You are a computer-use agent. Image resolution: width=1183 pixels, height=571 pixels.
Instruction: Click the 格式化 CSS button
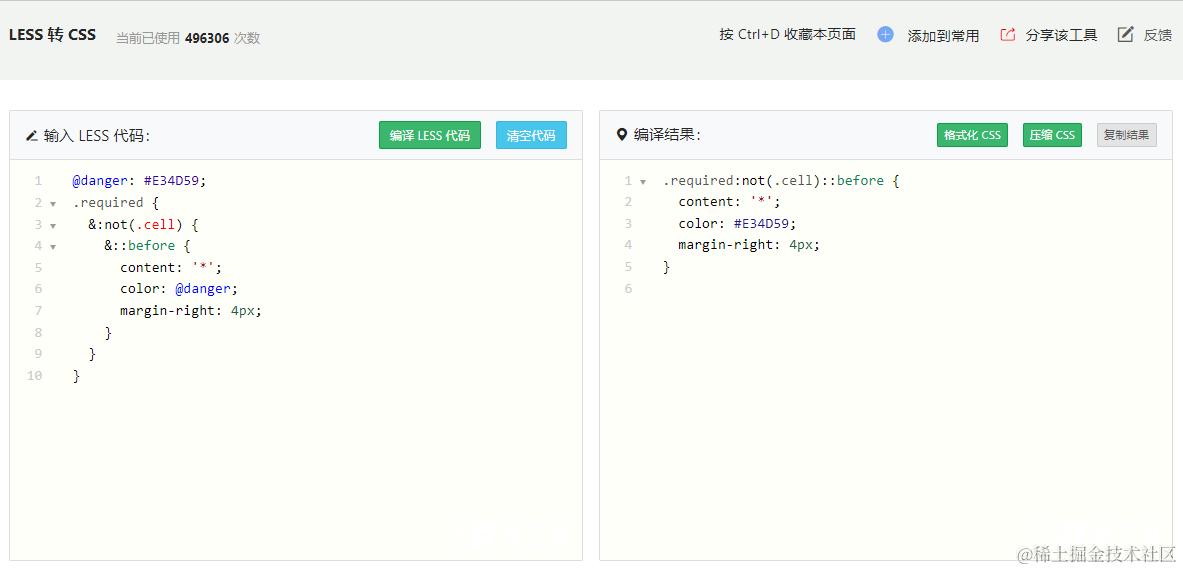click(x=972, y=135)
